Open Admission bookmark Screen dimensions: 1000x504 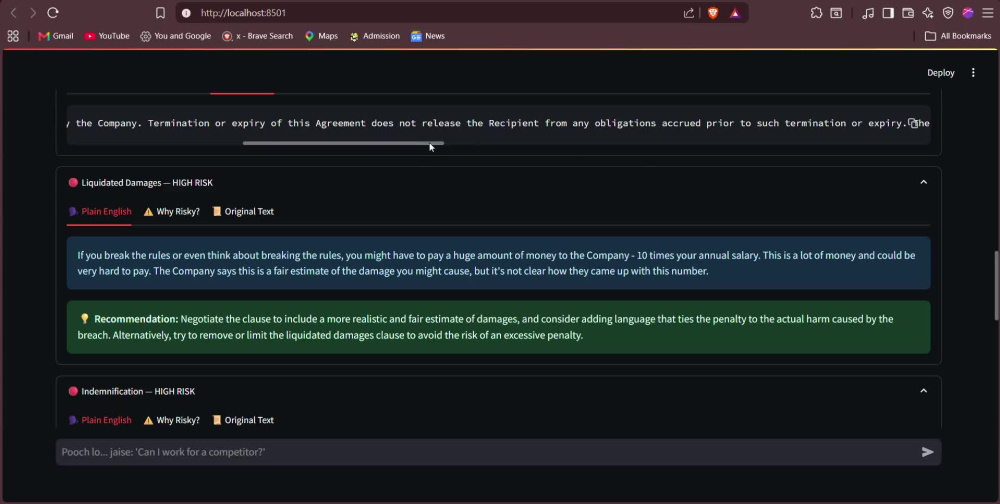tap(374, 36)
